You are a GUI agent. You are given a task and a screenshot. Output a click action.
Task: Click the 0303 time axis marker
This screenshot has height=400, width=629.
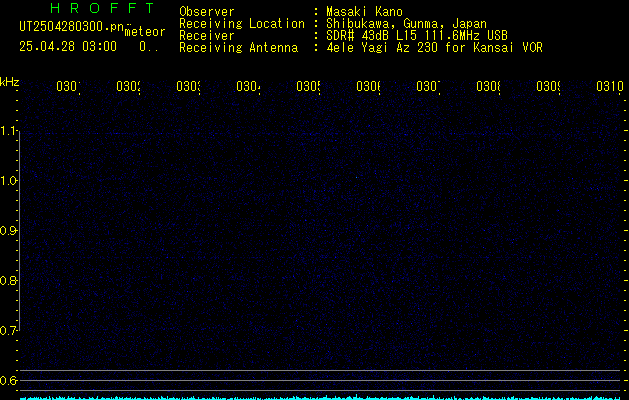point(188,86)
